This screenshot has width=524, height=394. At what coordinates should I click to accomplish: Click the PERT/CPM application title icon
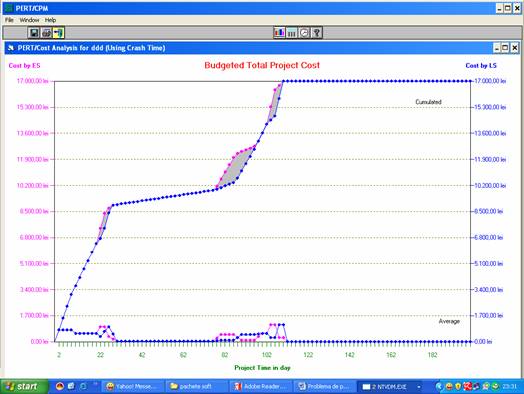[9, 8]
